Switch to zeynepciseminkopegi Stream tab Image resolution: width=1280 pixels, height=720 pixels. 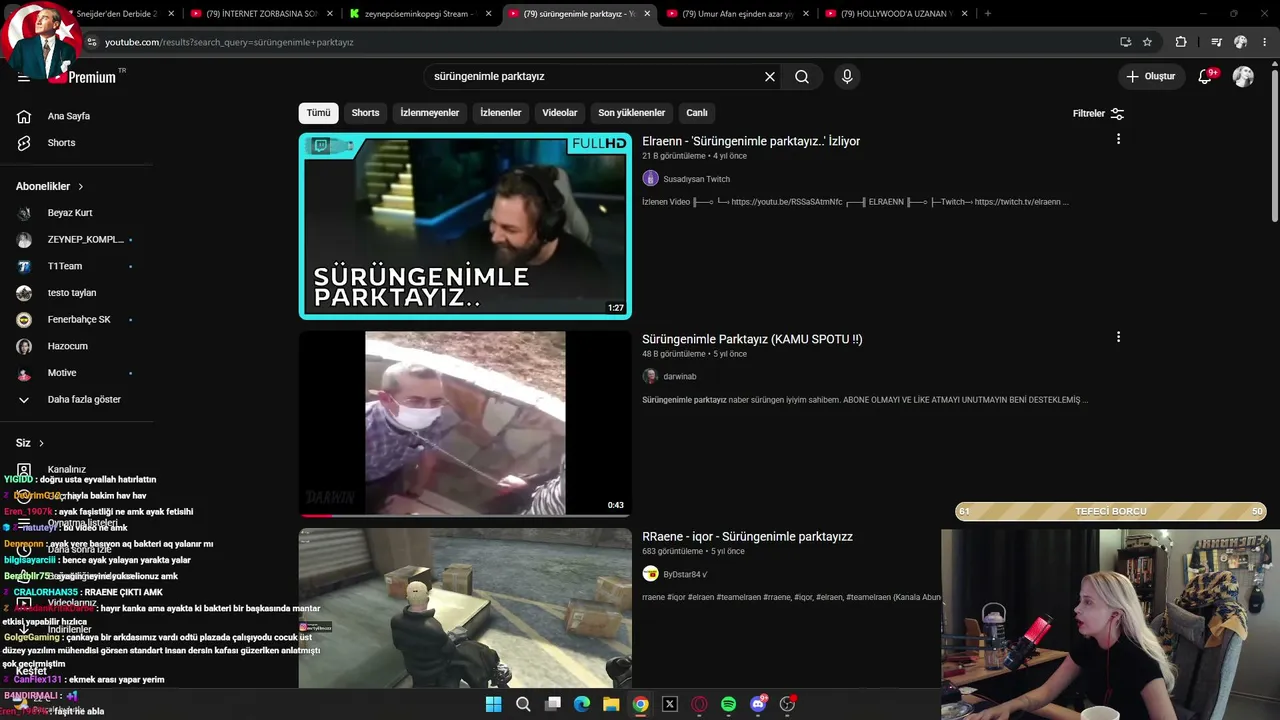click(420, 14)
